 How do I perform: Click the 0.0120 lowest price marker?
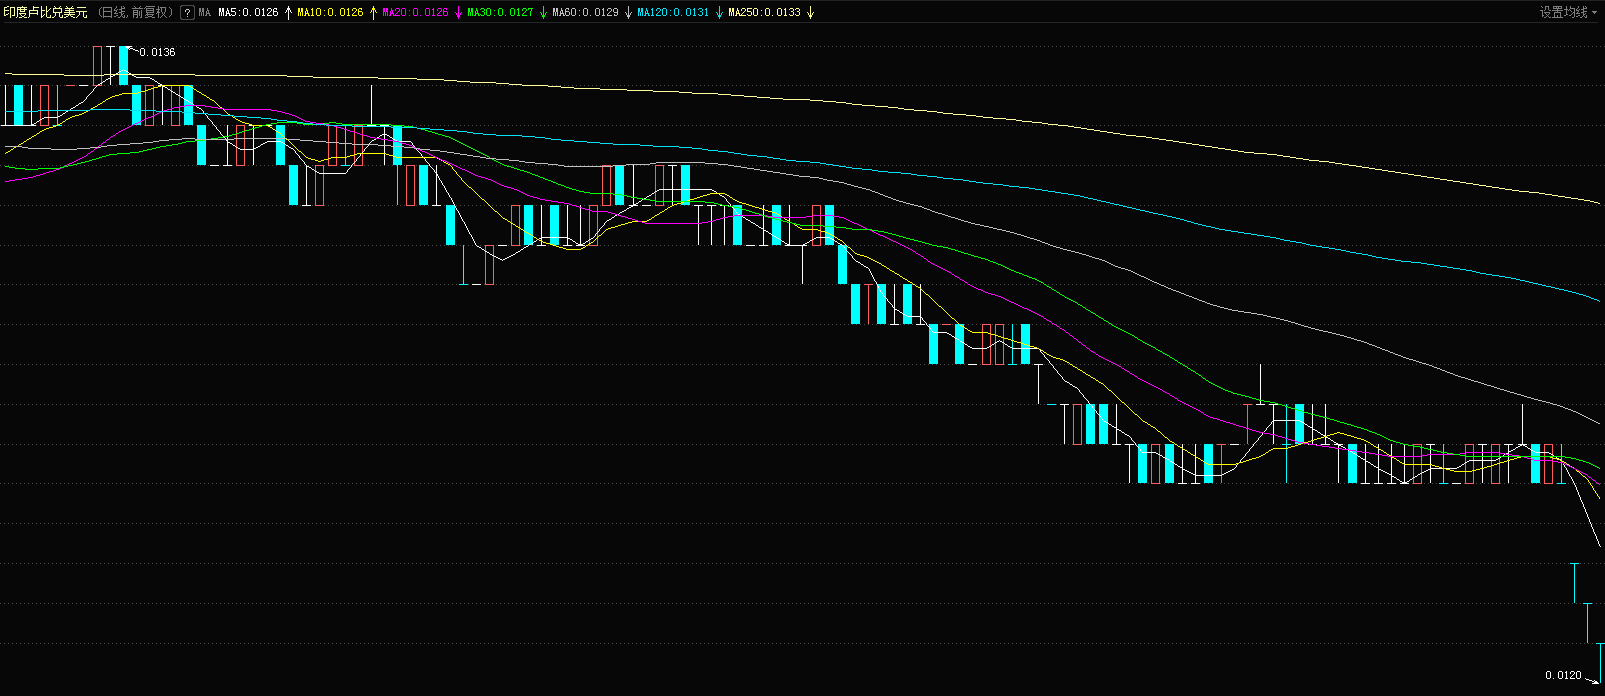click(x=1563, y=676)
